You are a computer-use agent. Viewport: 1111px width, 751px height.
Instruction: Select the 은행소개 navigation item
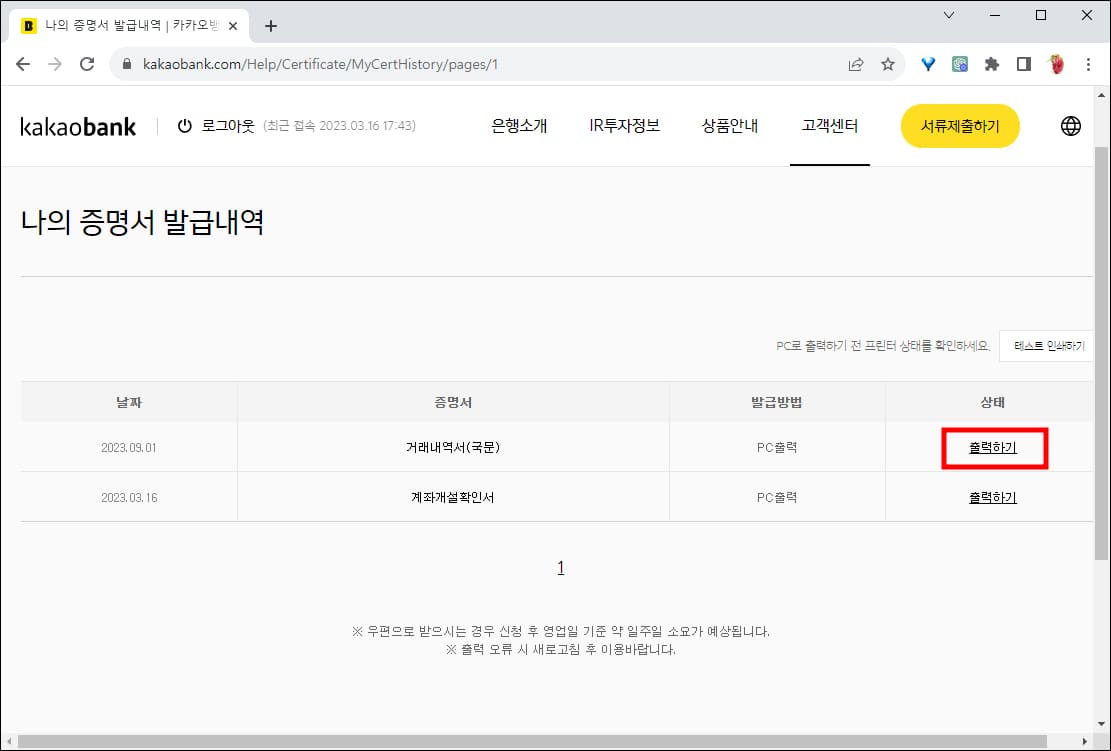pos(519,126)
